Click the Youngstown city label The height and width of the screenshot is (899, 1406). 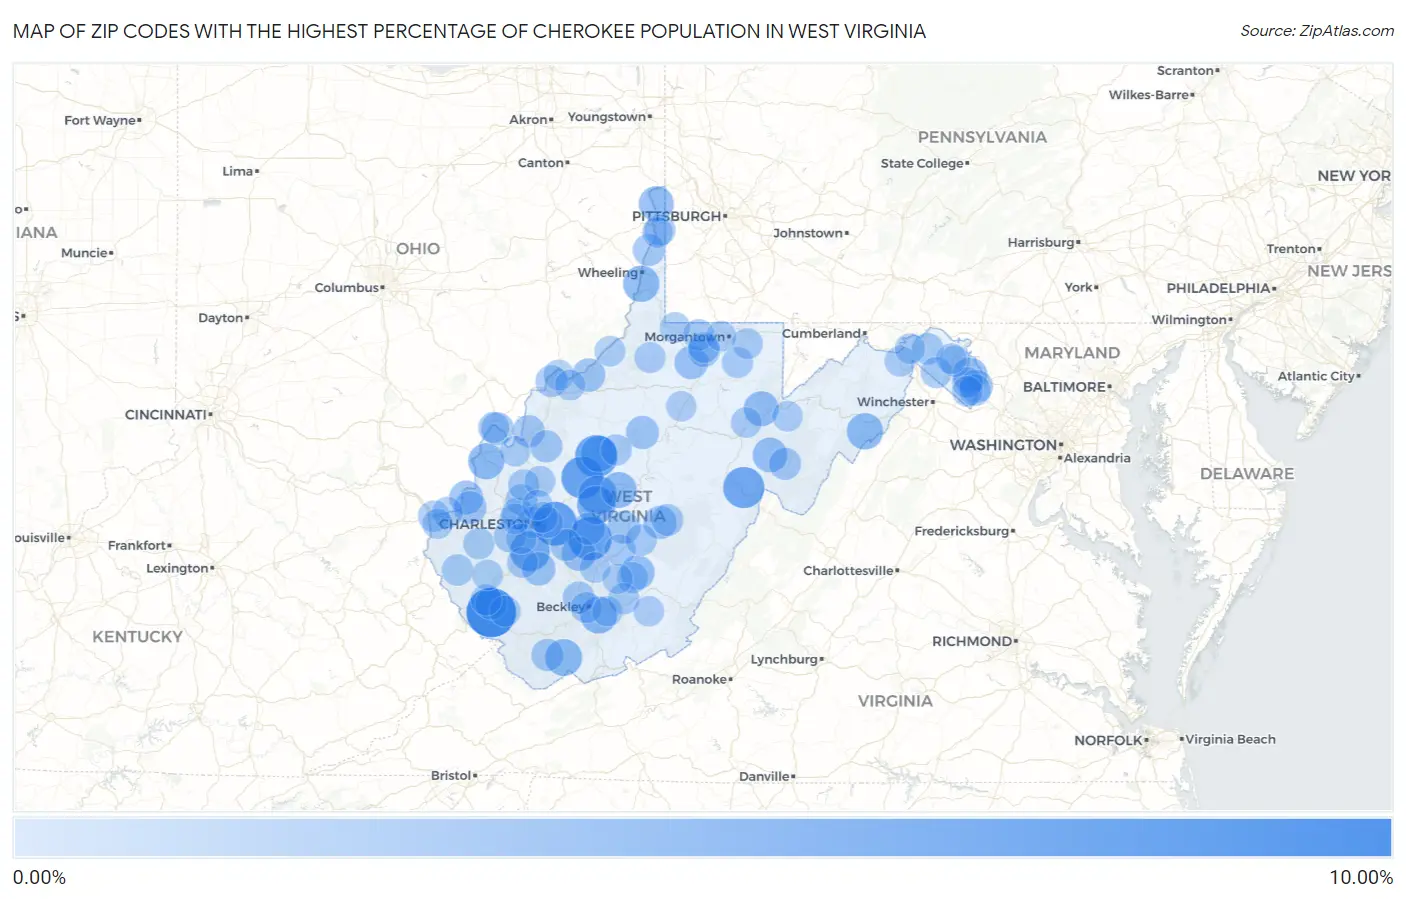[608, 117]
